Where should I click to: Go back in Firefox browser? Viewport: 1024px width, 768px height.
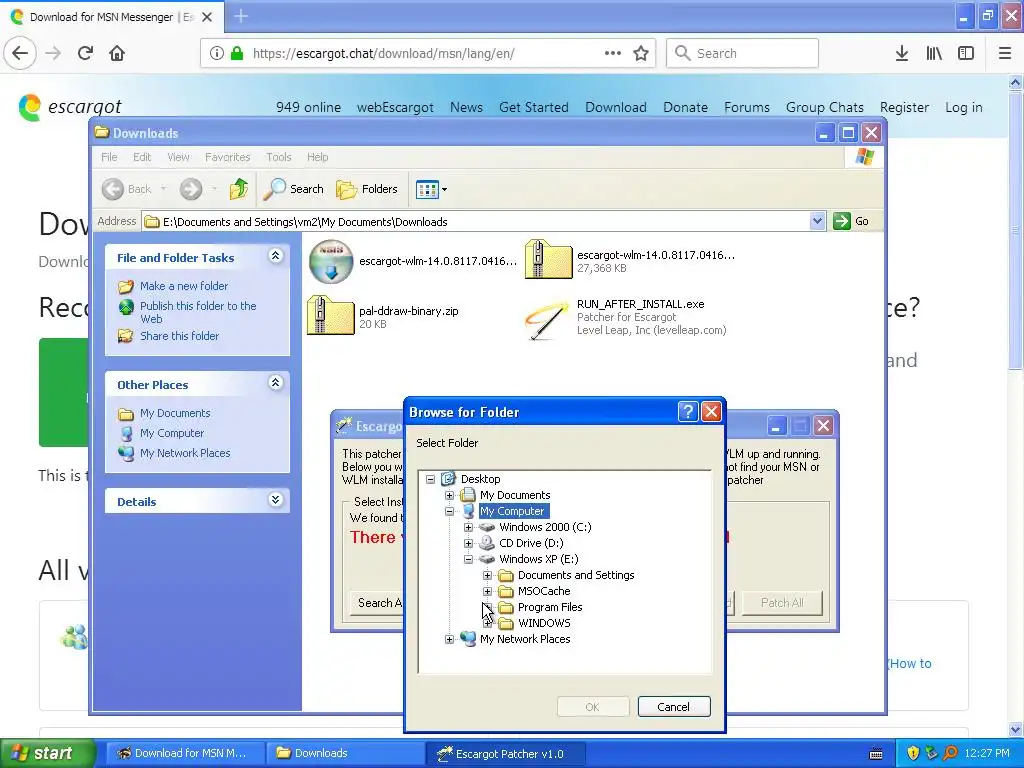tap(20, 53)
